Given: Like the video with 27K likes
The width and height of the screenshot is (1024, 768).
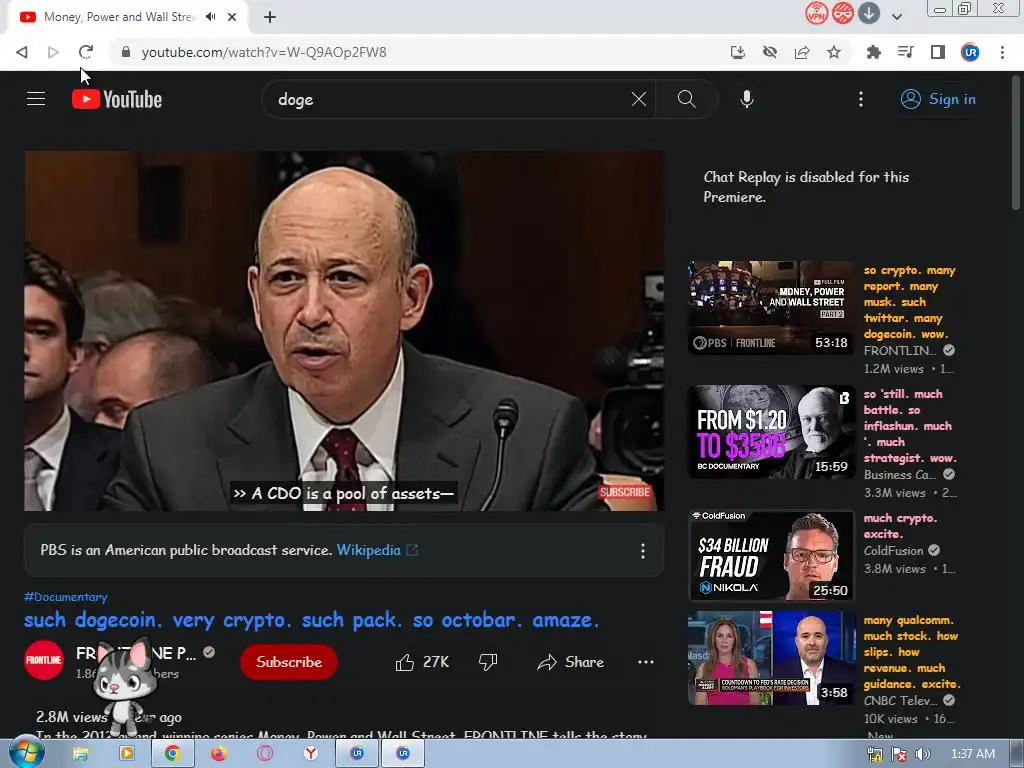Looking at the screenshot, I should pyautogui.click(x=422, y=662).
